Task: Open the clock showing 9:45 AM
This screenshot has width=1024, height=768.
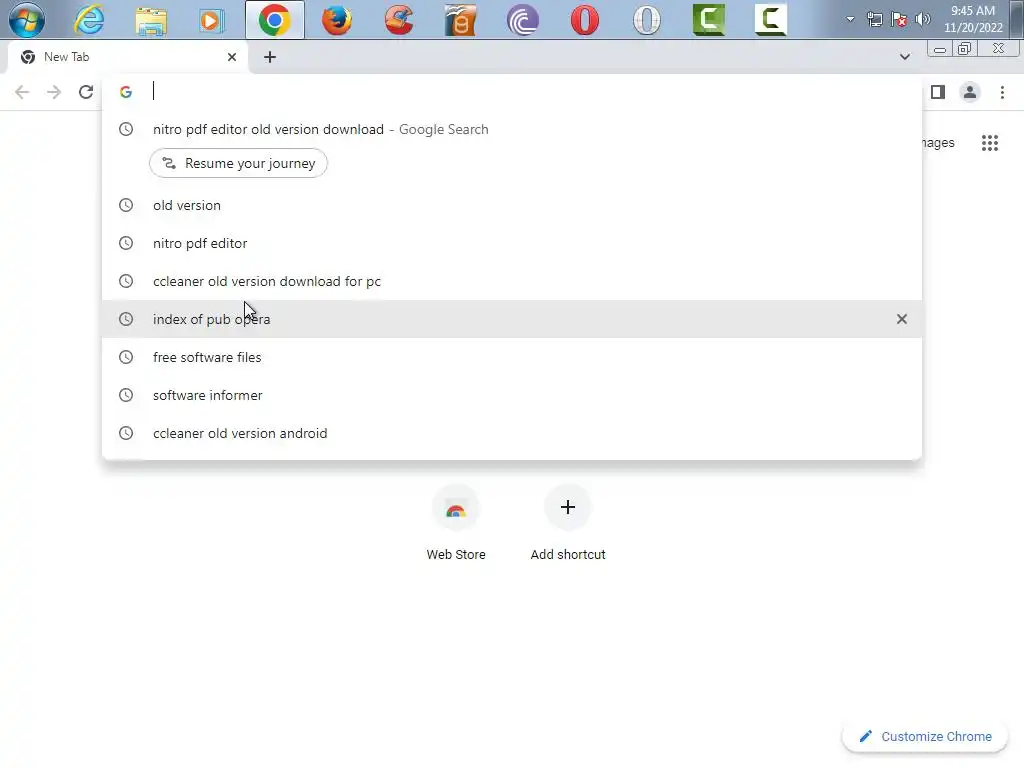Action: (973, 19)
